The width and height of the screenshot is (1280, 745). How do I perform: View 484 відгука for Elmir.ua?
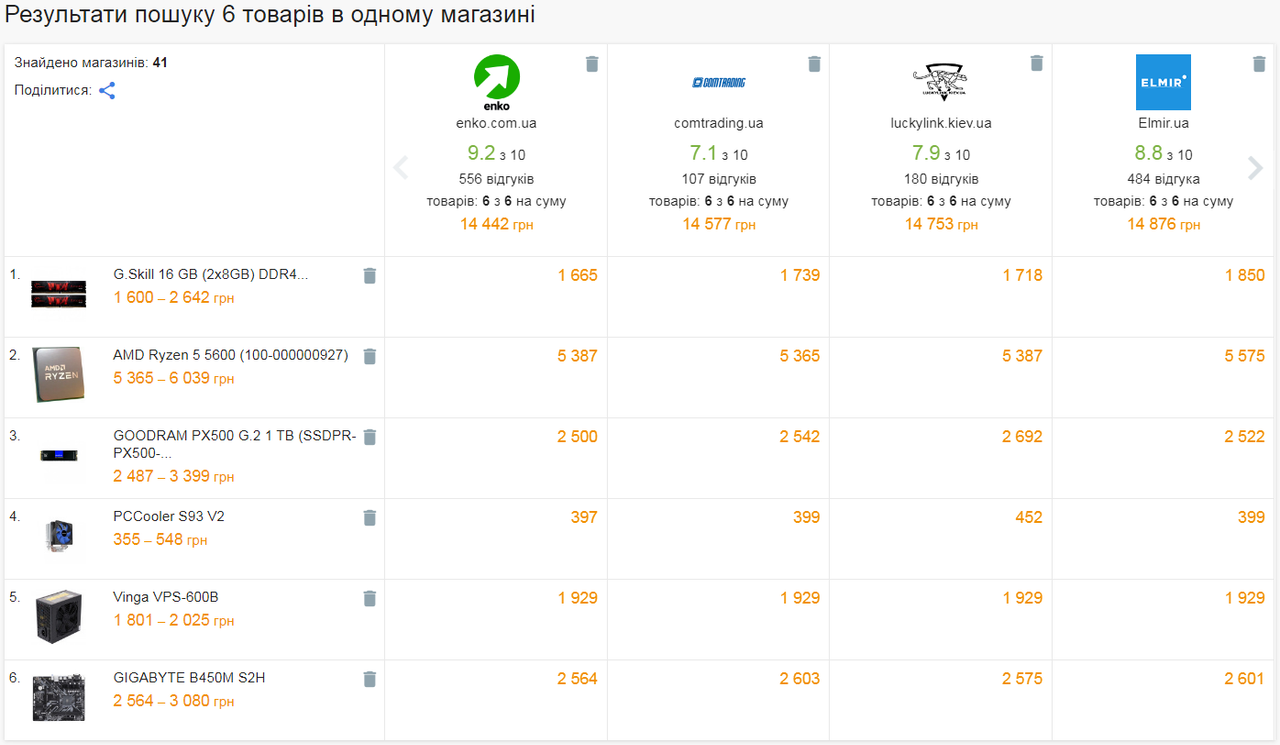[x=1163, y=179]
